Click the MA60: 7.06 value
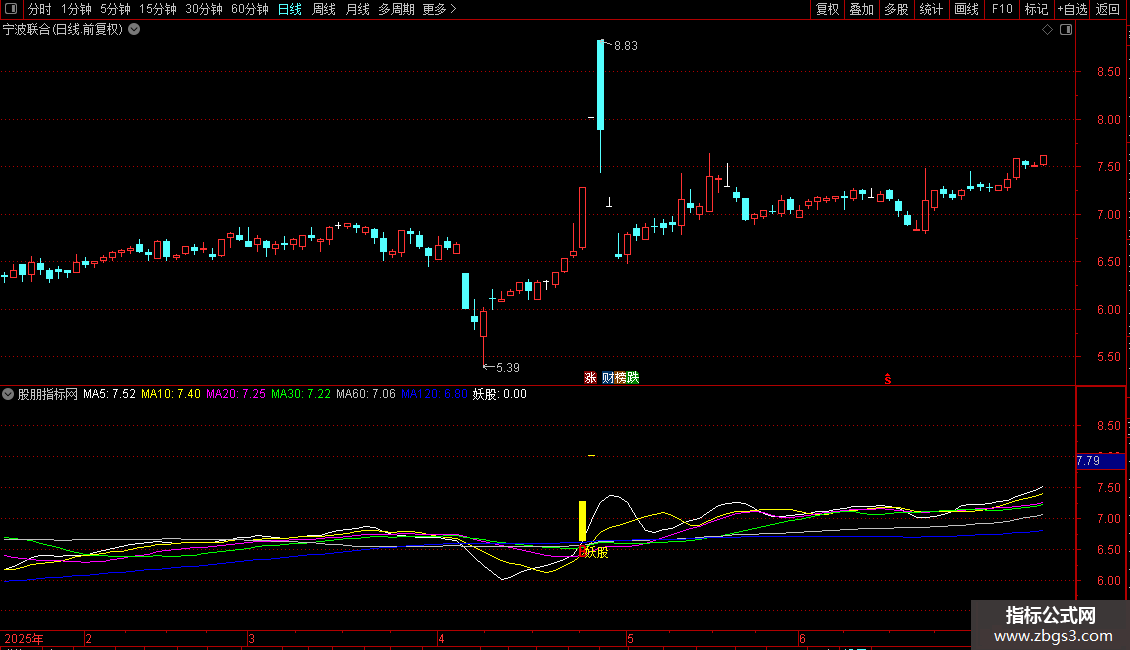1130x650 pixels. (366, 394)
